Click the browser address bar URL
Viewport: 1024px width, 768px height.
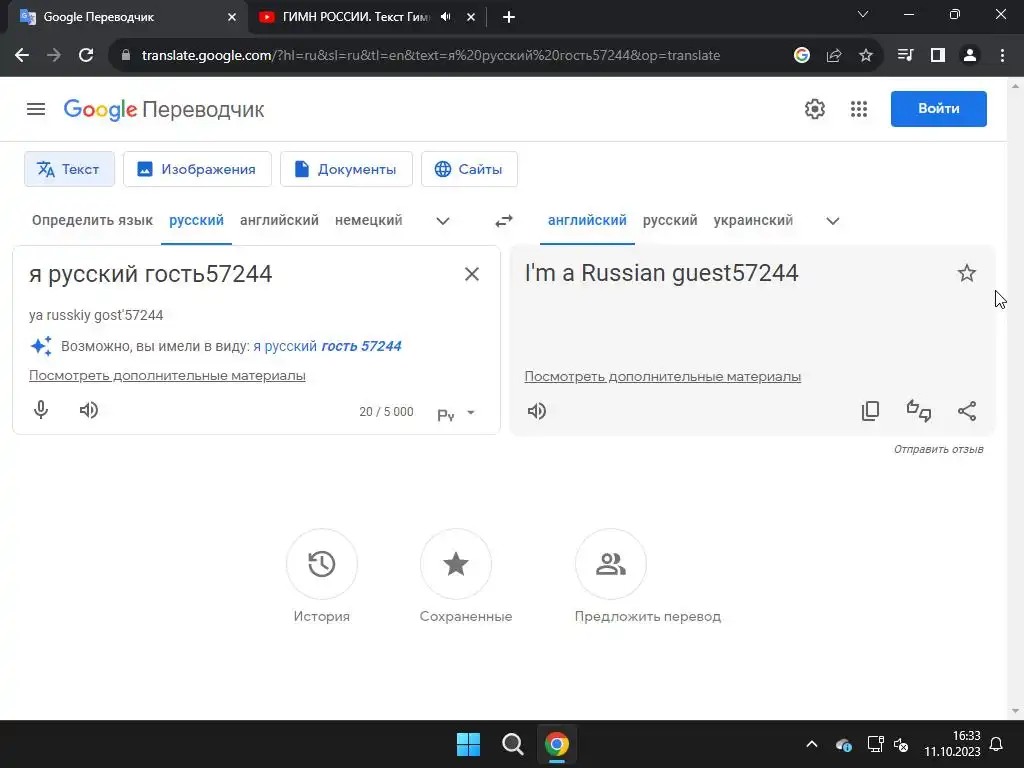[431, 56]
